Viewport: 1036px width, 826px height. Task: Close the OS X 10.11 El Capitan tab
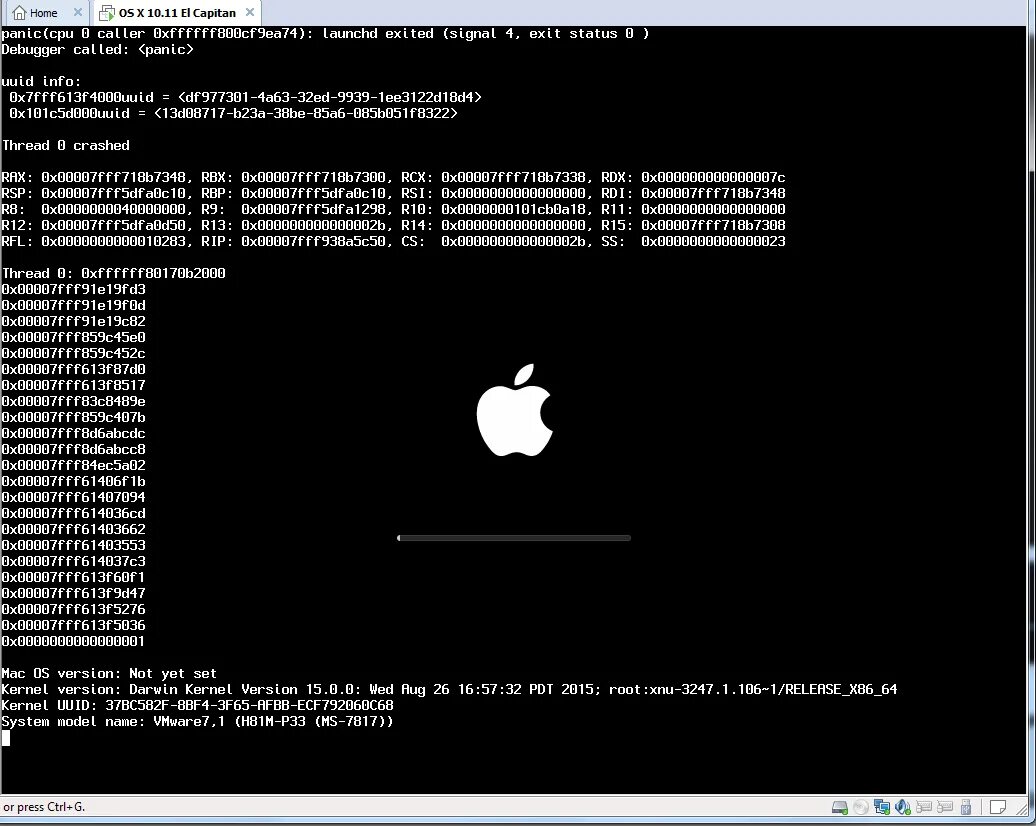[250, 12]
